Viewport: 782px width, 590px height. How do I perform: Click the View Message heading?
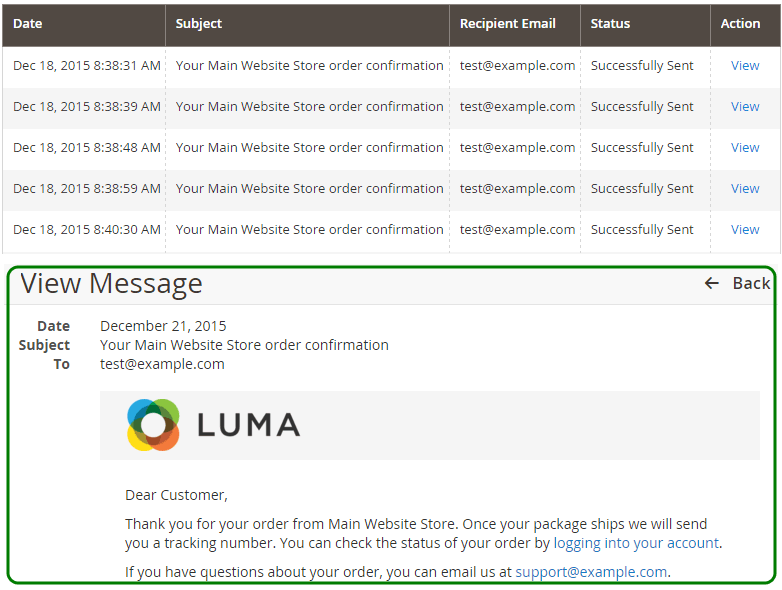point(111,283)
